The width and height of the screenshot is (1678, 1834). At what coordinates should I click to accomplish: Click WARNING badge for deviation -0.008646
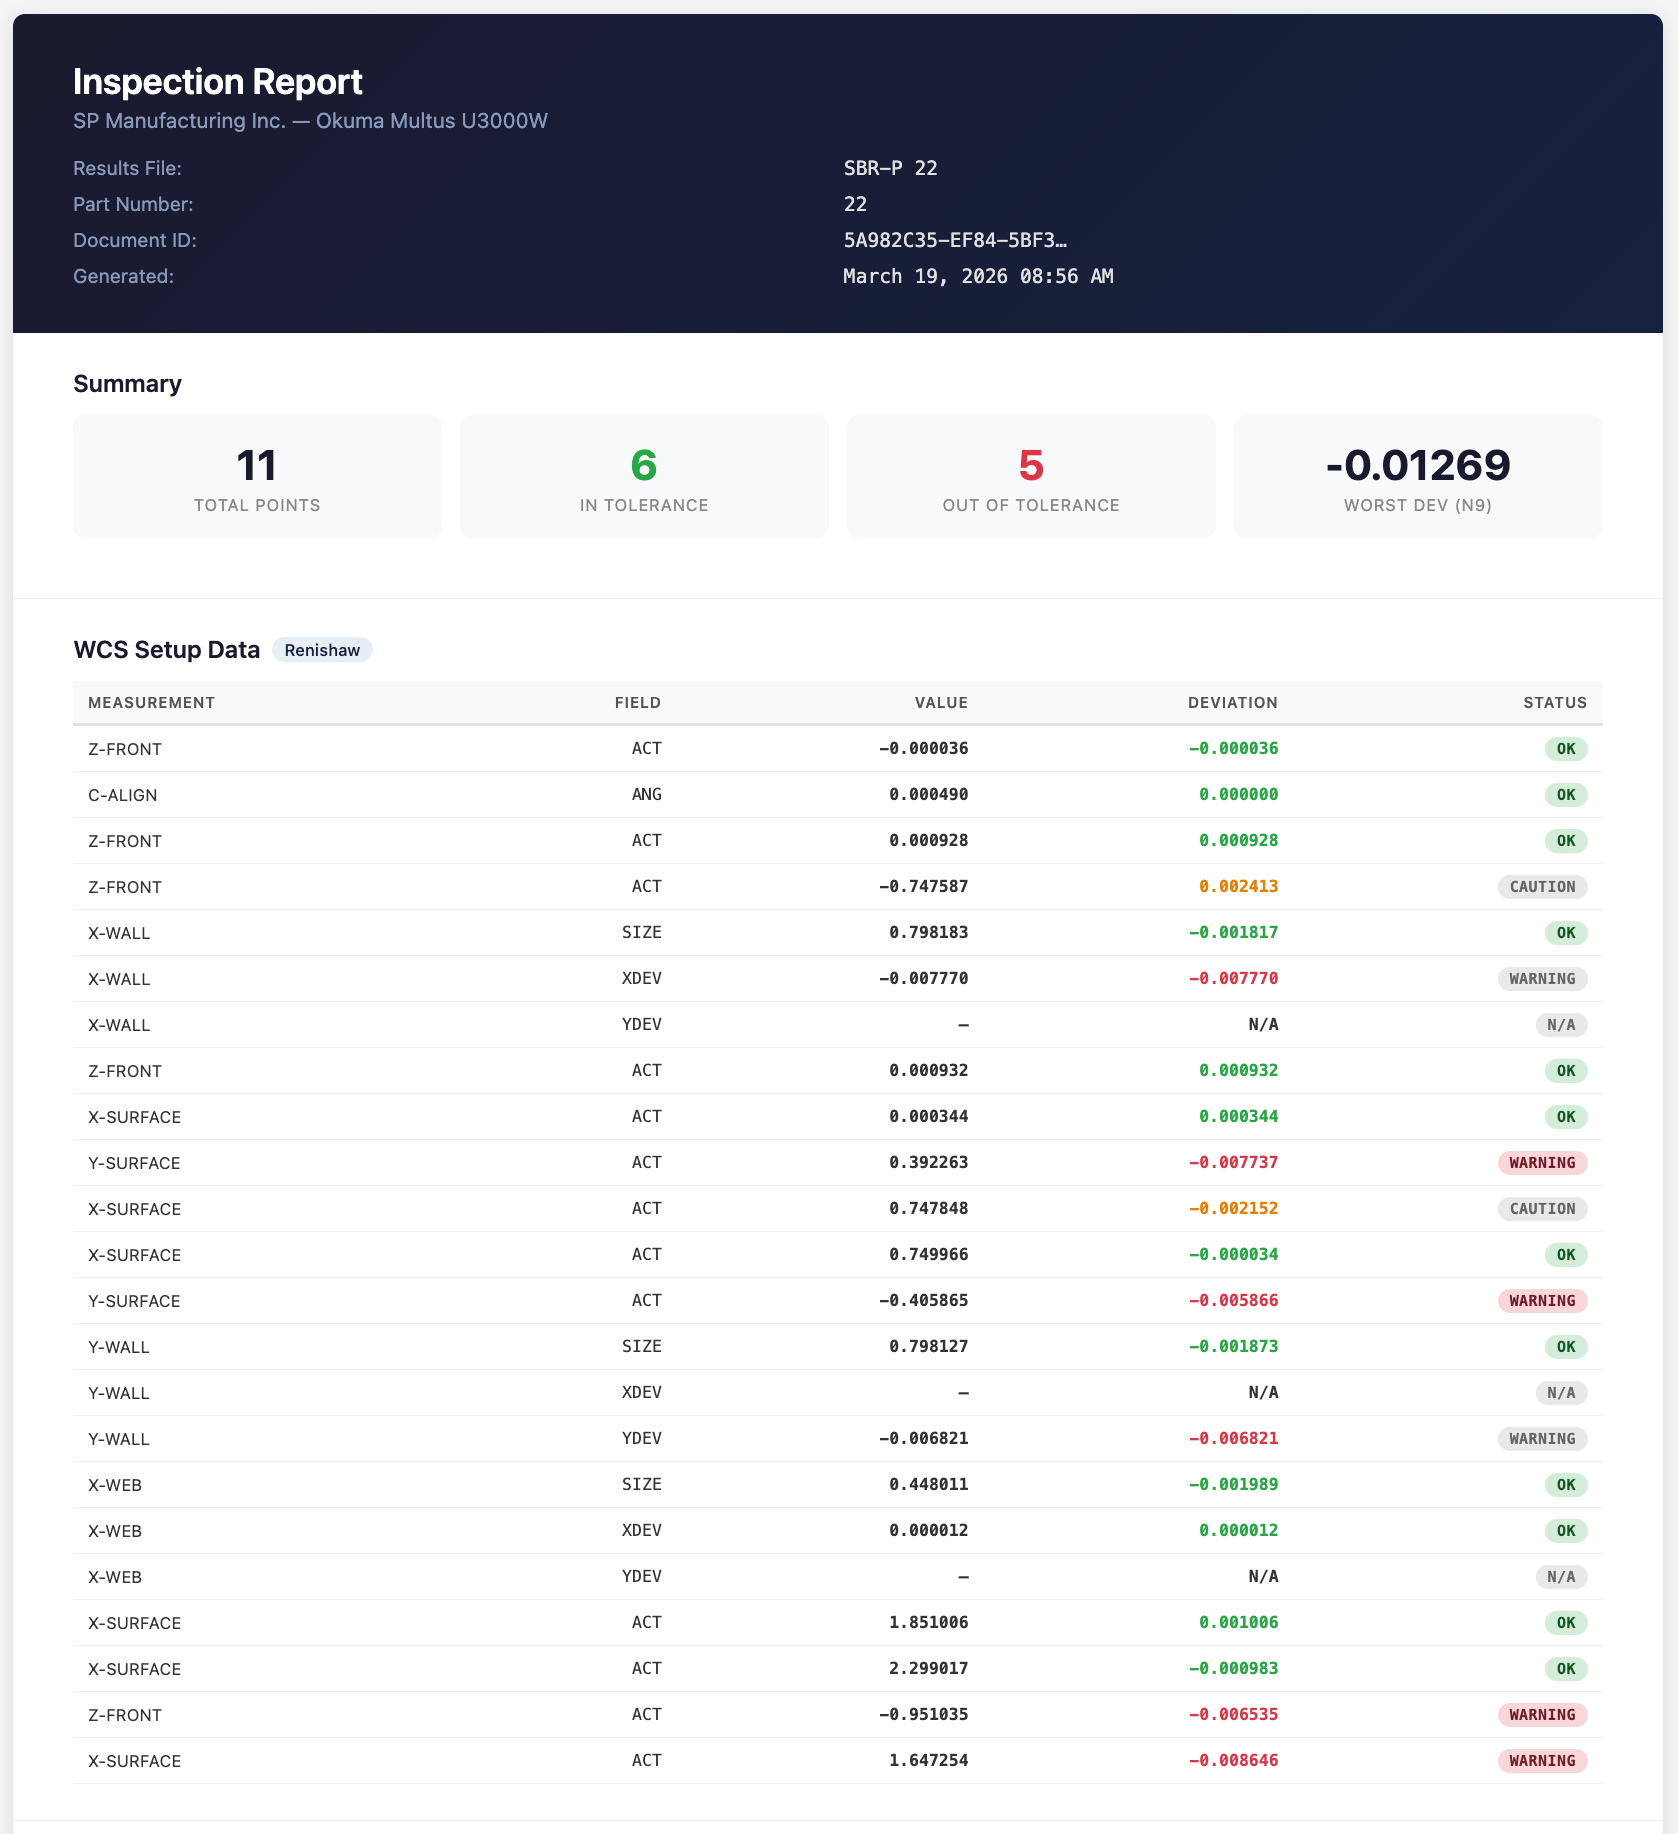point(1541,1761)
